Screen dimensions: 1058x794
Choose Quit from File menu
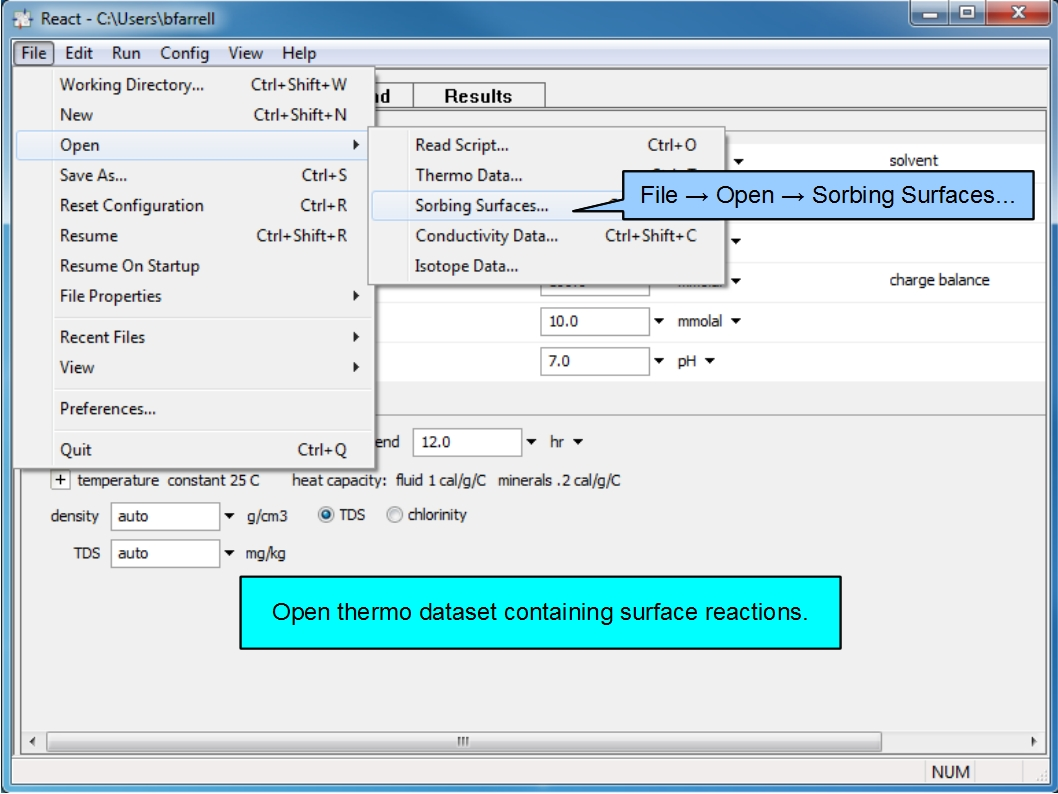pos(194,450)
